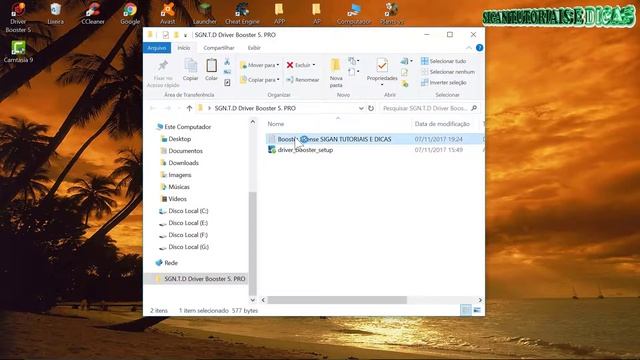Screen dimensions: 640x360
Task: Click Colar paste button in ribbon
Action: tap(211, 70)
